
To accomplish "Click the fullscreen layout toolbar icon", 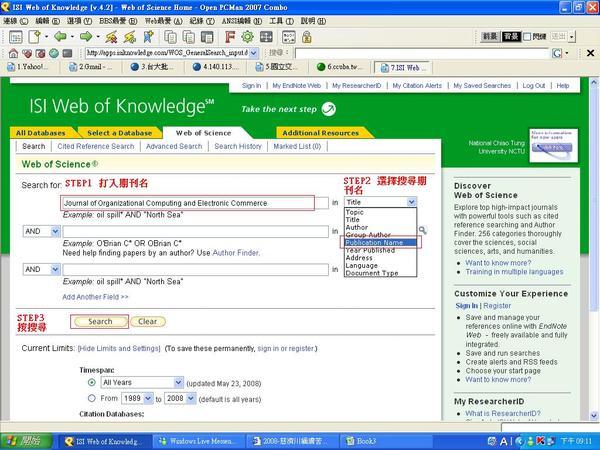I will (x=266, y=37).
